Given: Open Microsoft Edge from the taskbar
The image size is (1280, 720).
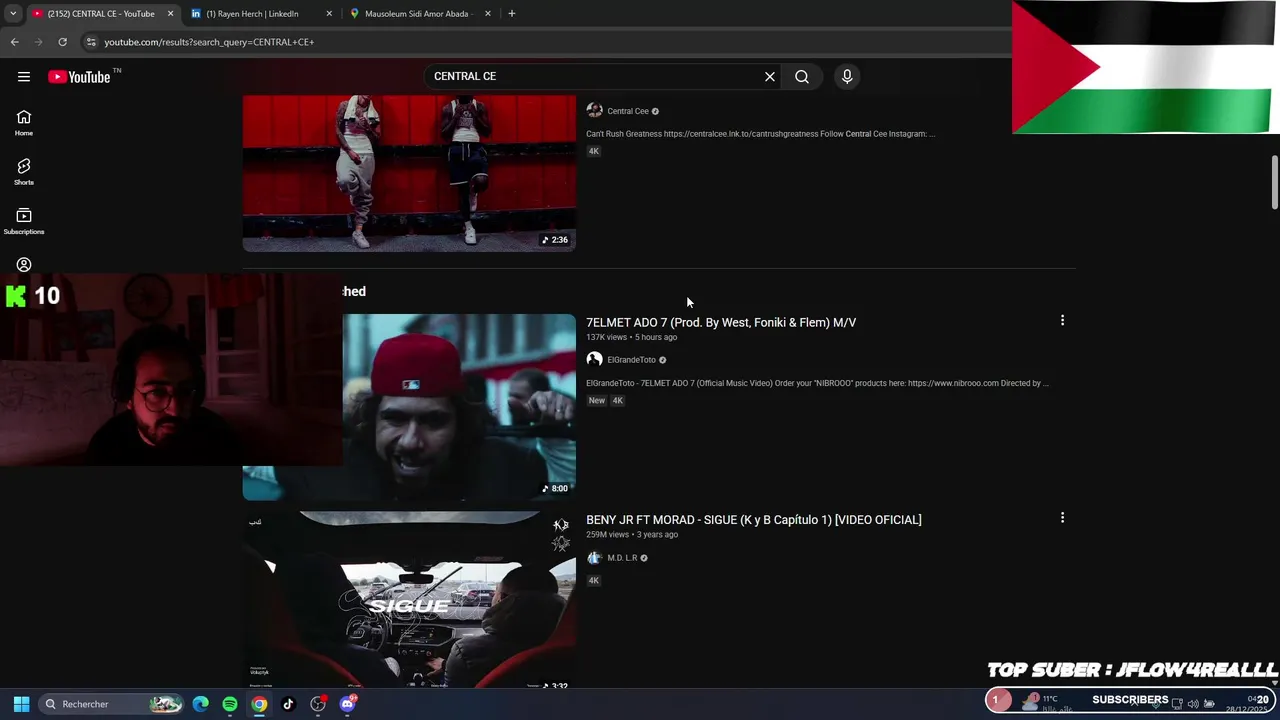Looking at the screenshot, I should pos(201,704).
